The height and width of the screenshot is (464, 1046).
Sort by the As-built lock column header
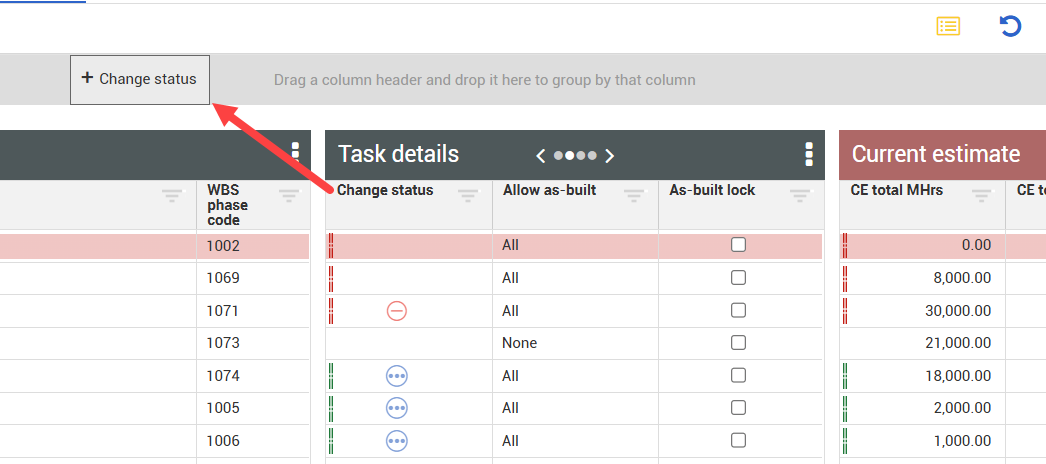click(712, 190)
